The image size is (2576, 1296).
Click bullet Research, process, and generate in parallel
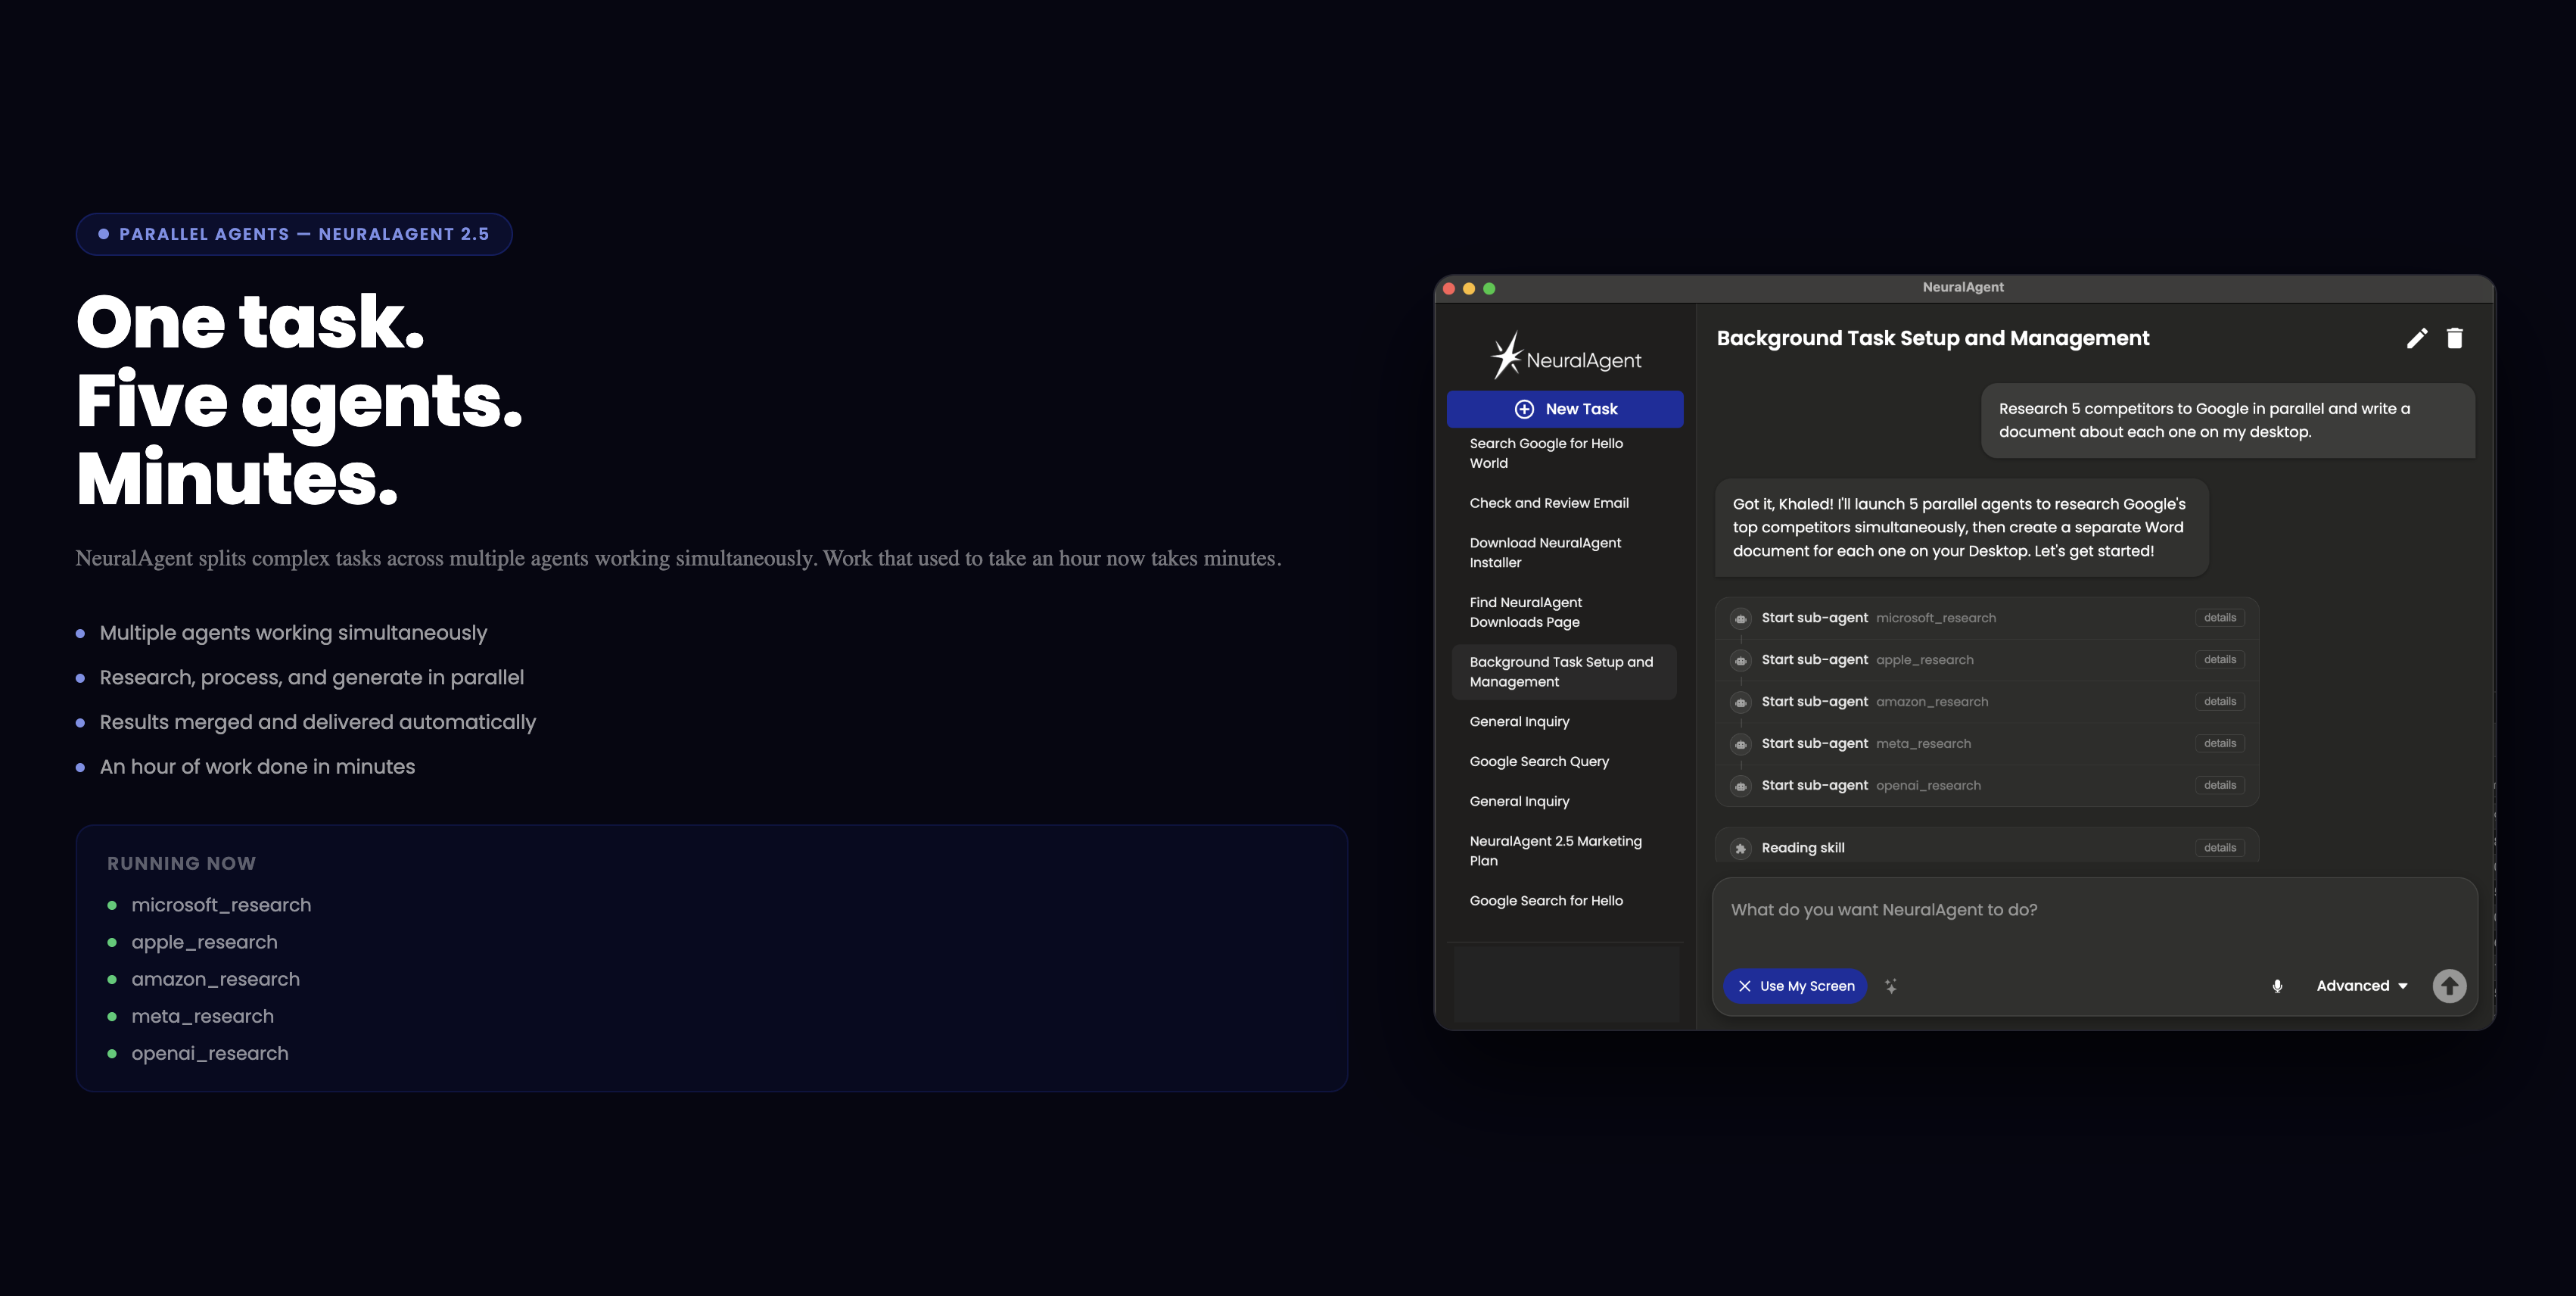tap(311, 678)
